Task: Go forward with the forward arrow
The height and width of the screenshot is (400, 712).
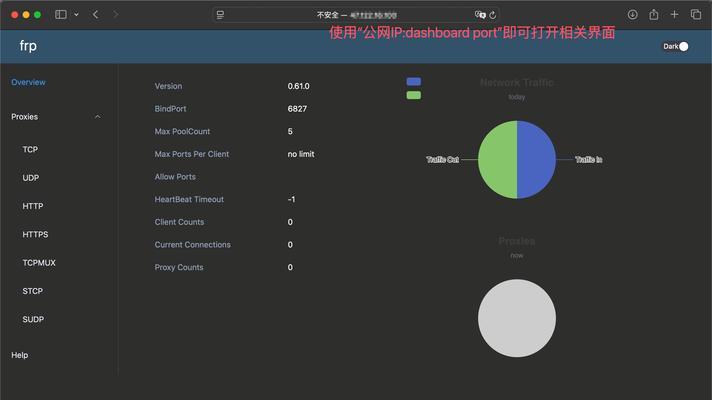Action: click(x=115, y=15)
